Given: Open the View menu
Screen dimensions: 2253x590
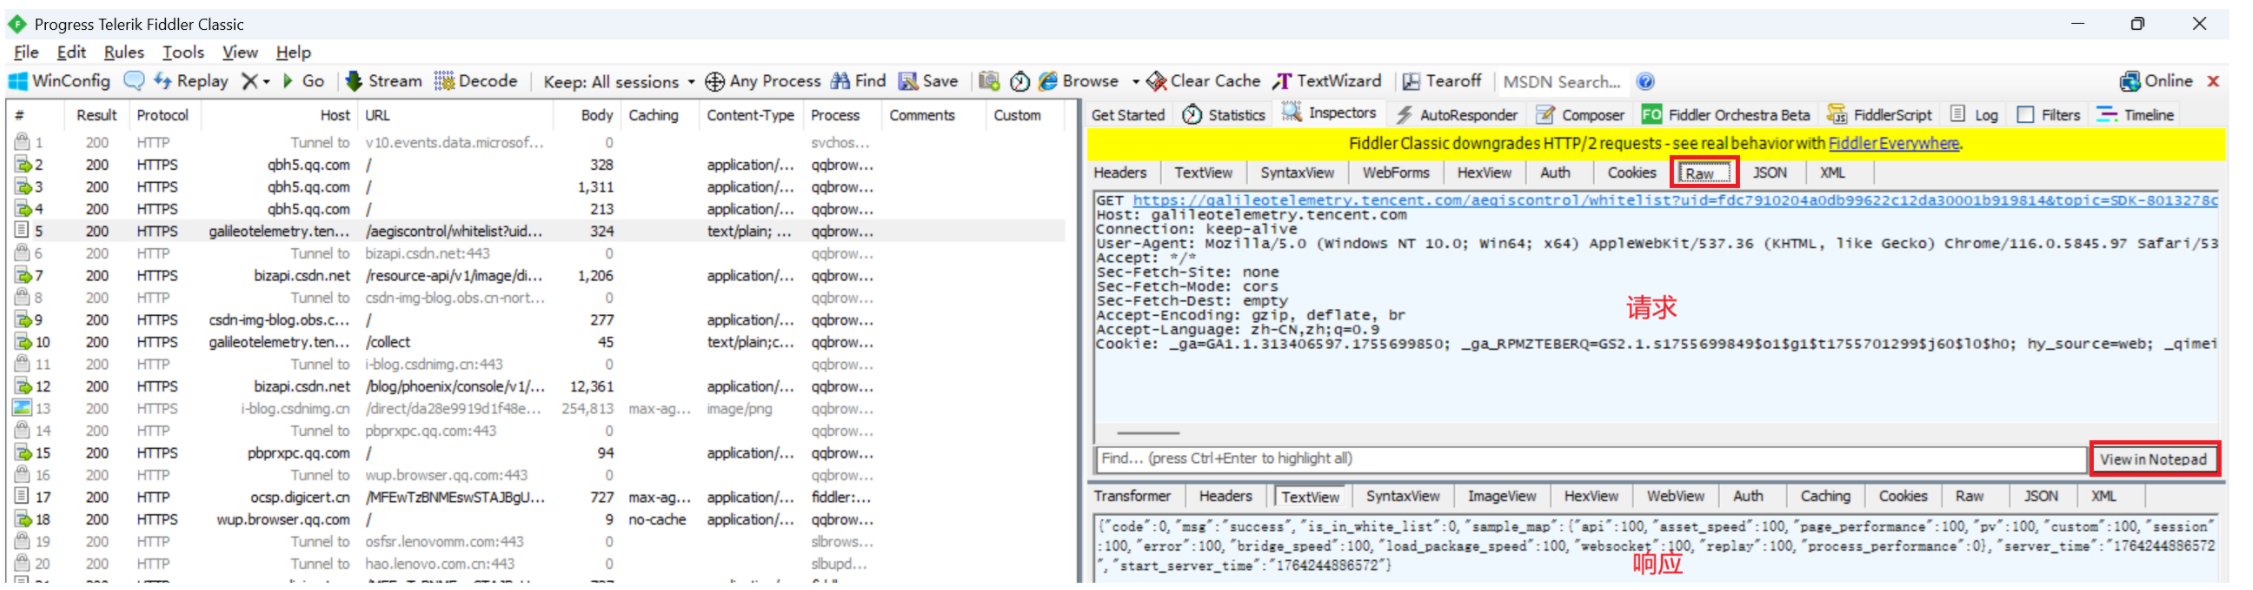Looking at the screenshot, I should click(x=240, y=52).
